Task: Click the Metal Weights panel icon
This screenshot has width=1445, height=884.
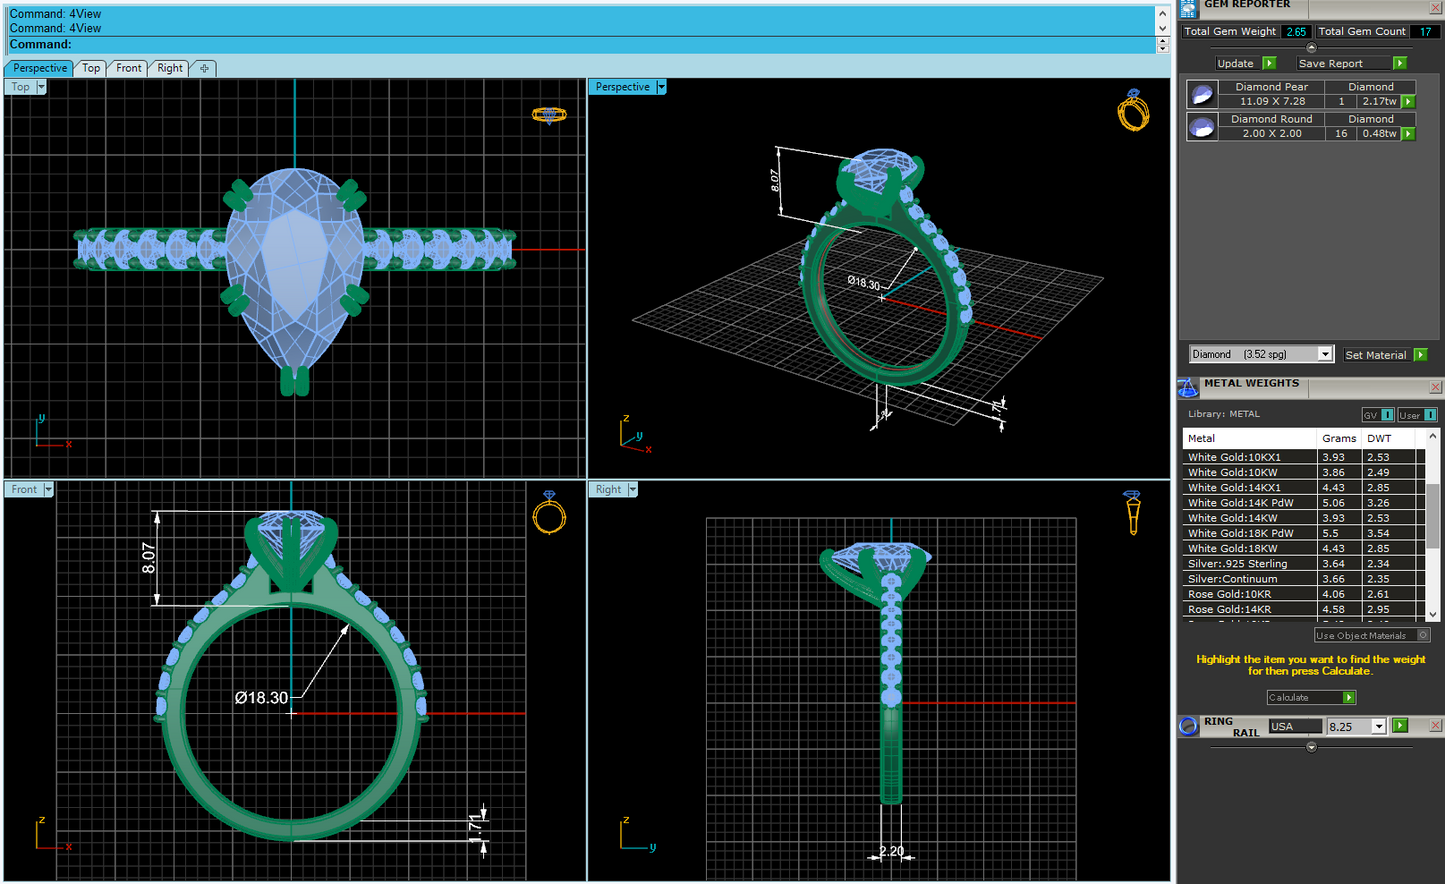Action: coord(1188,388)
